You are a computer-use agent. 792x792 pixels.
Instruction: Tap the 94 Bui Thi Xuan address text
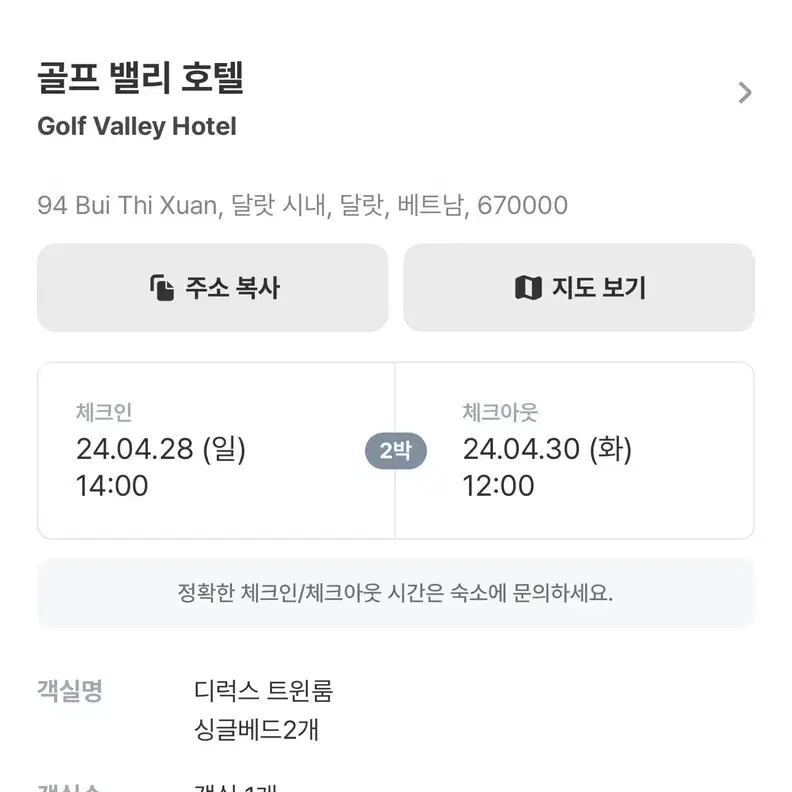click(303, 205)
